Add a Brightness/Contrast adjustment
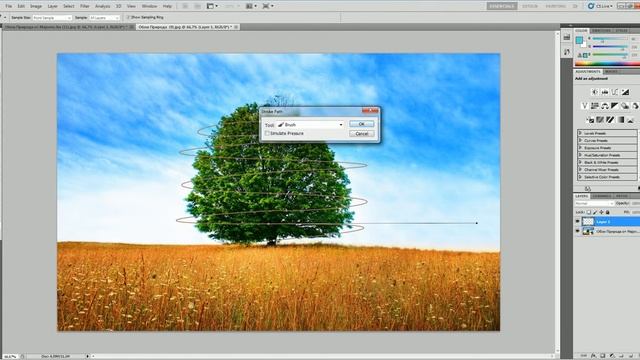 (595, 92)
